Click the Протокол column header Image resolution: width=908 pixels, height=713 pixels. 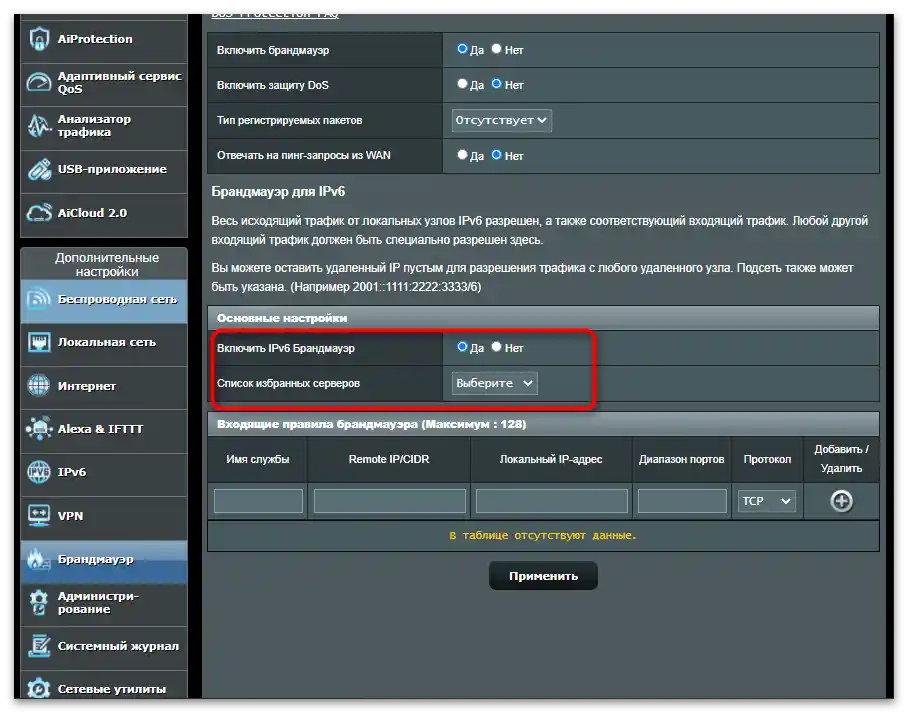point(767,459)
